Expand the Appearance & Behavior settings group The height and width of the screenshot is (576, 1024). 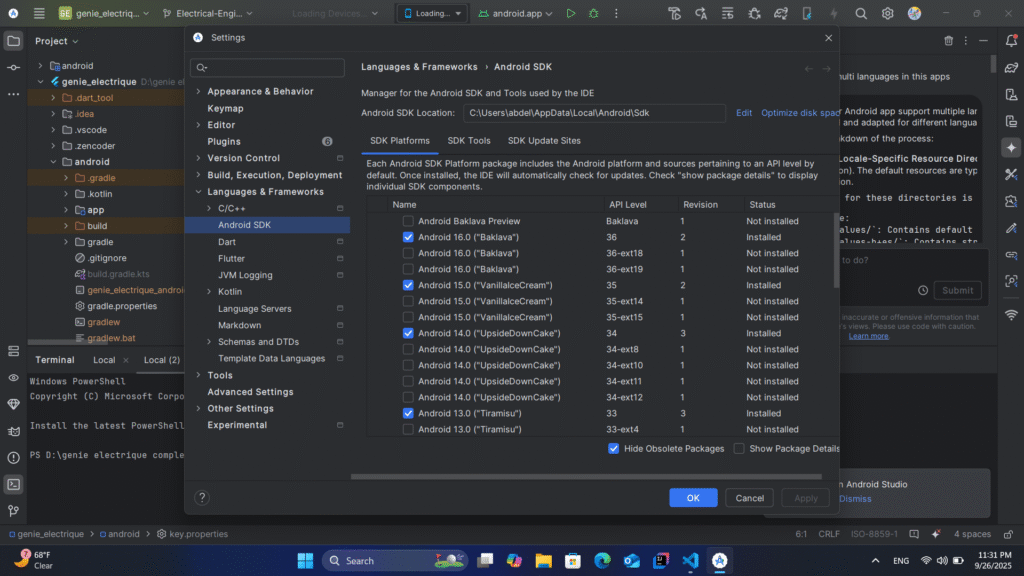tap(198, 92)
